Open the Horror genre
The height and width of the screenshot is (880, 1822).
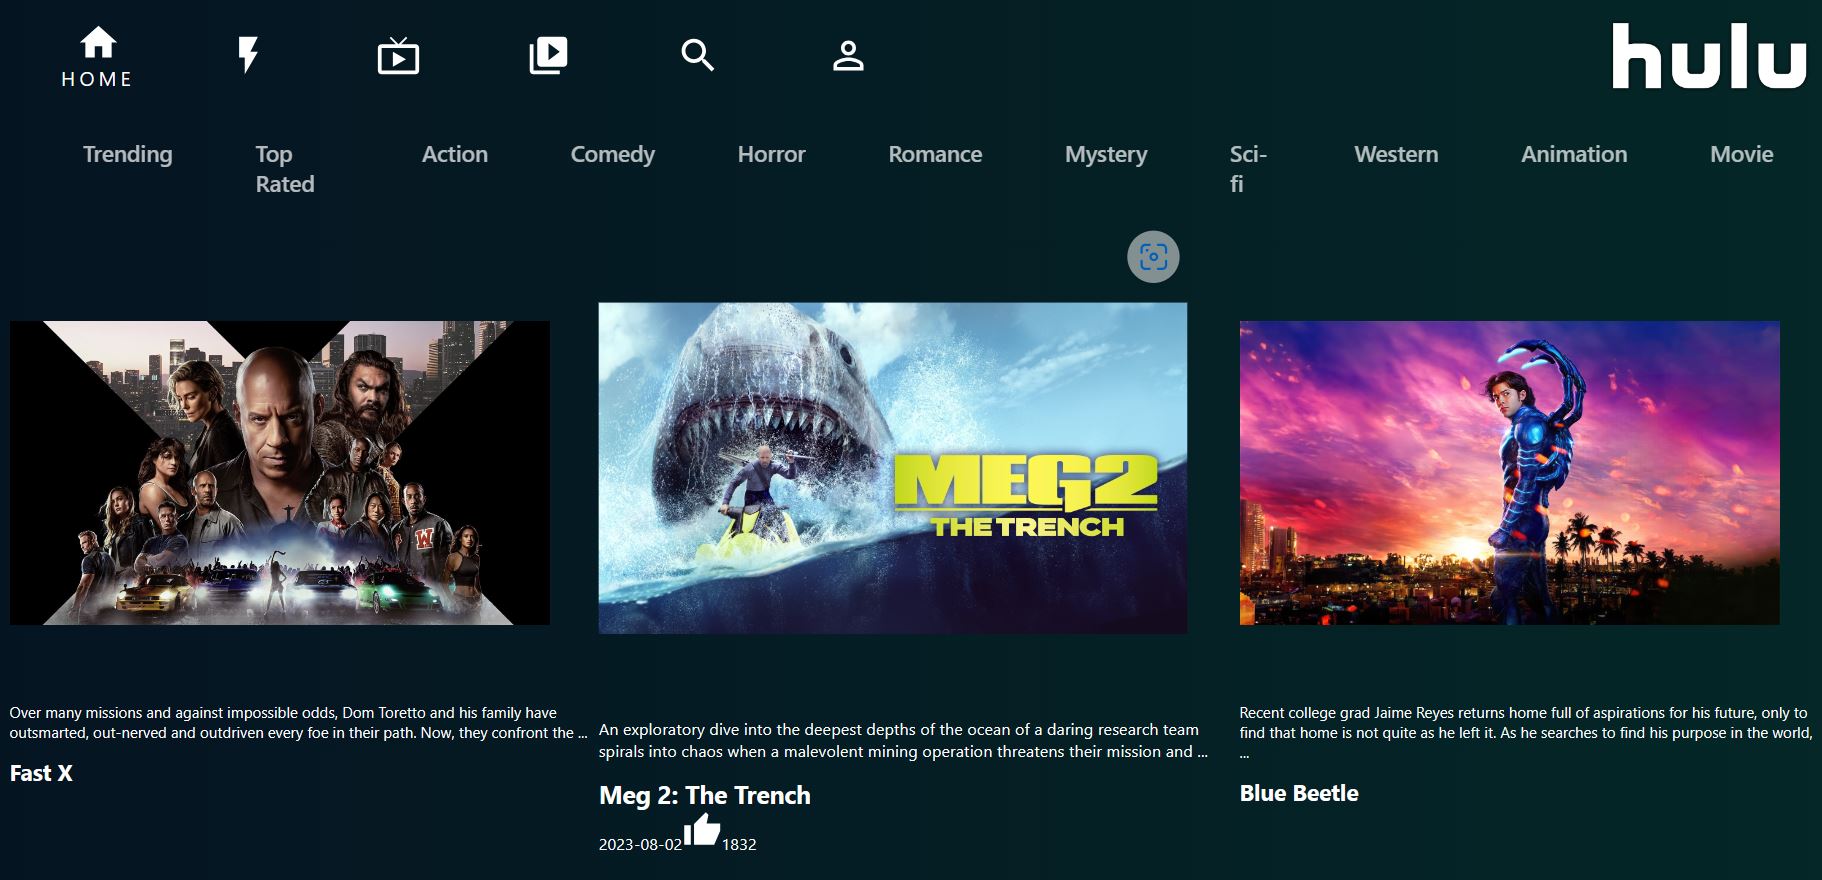[x=771, y=154]
